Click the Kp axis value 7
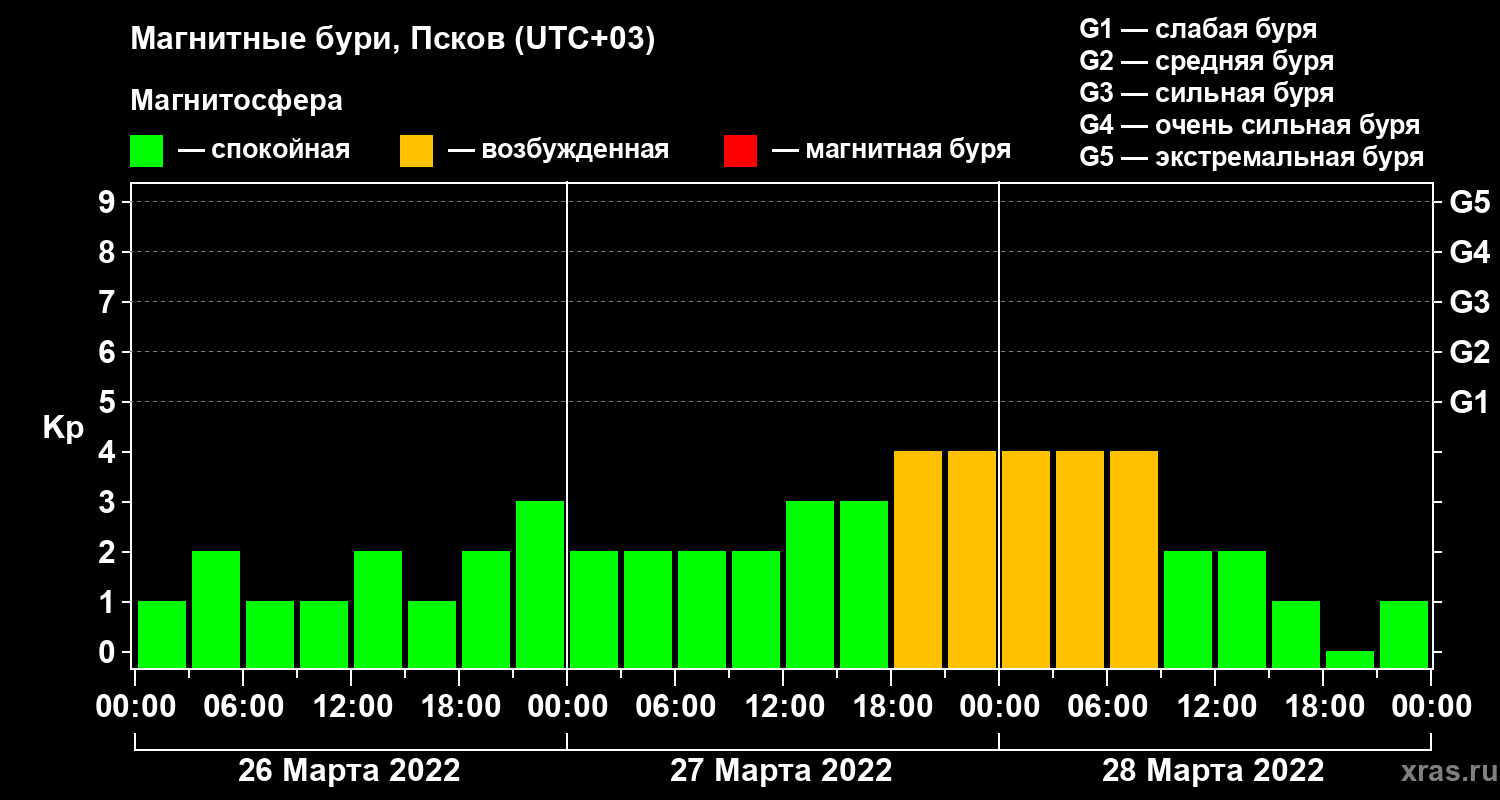The height and width of the screenshot is (800, 1500). 109,302
